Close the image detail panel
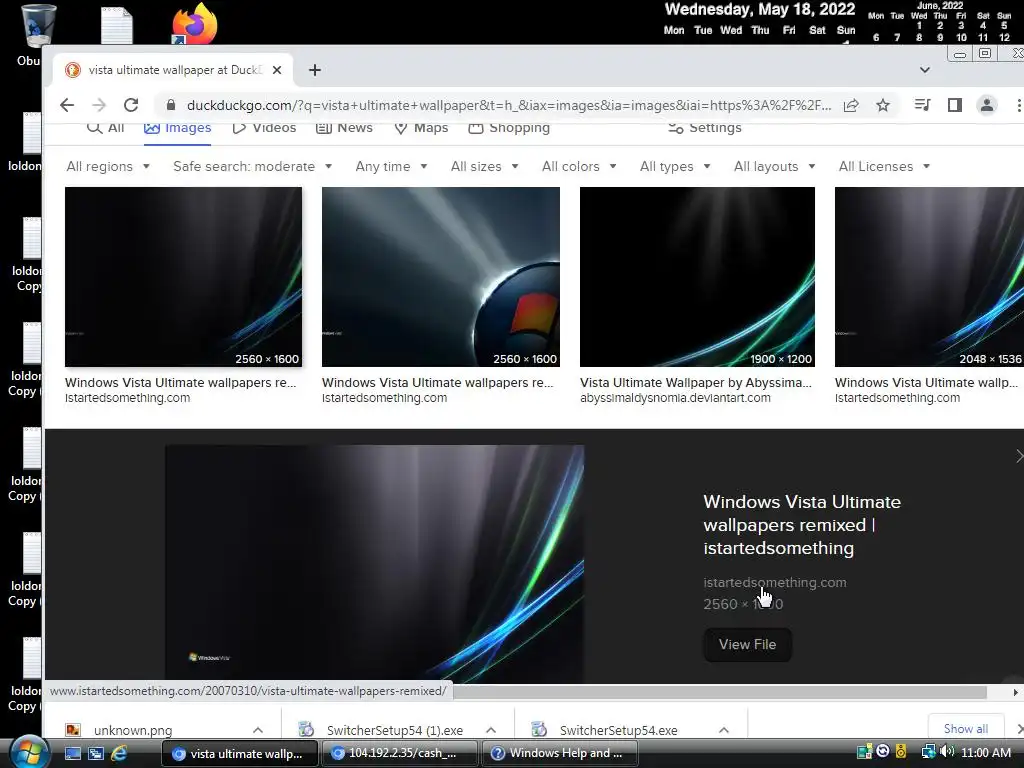 (x=1018, y=456)
